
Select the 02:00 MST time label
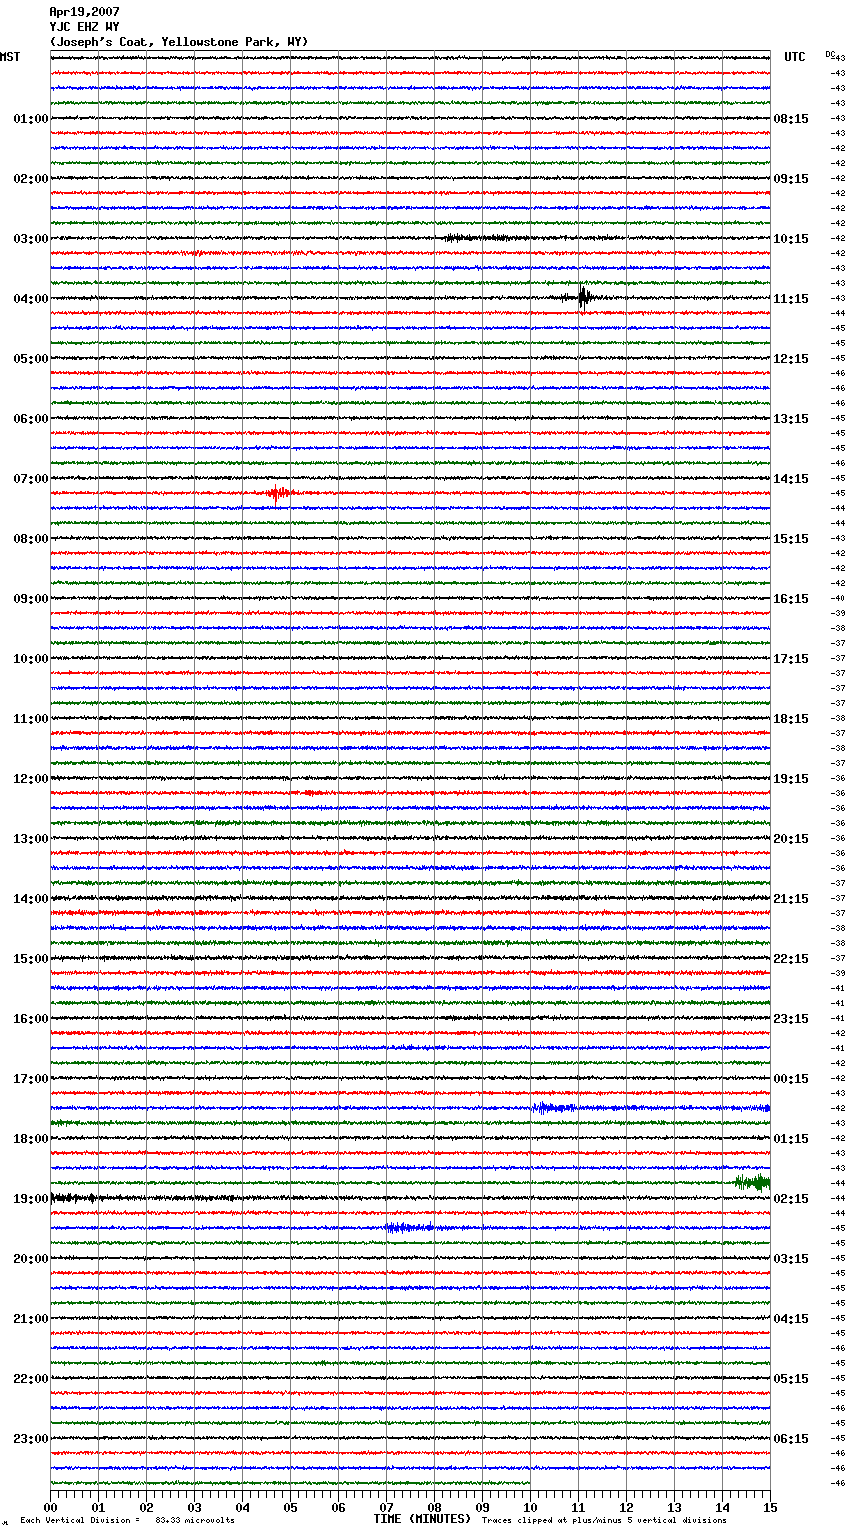pyautogui.click(x=31, y=179)
